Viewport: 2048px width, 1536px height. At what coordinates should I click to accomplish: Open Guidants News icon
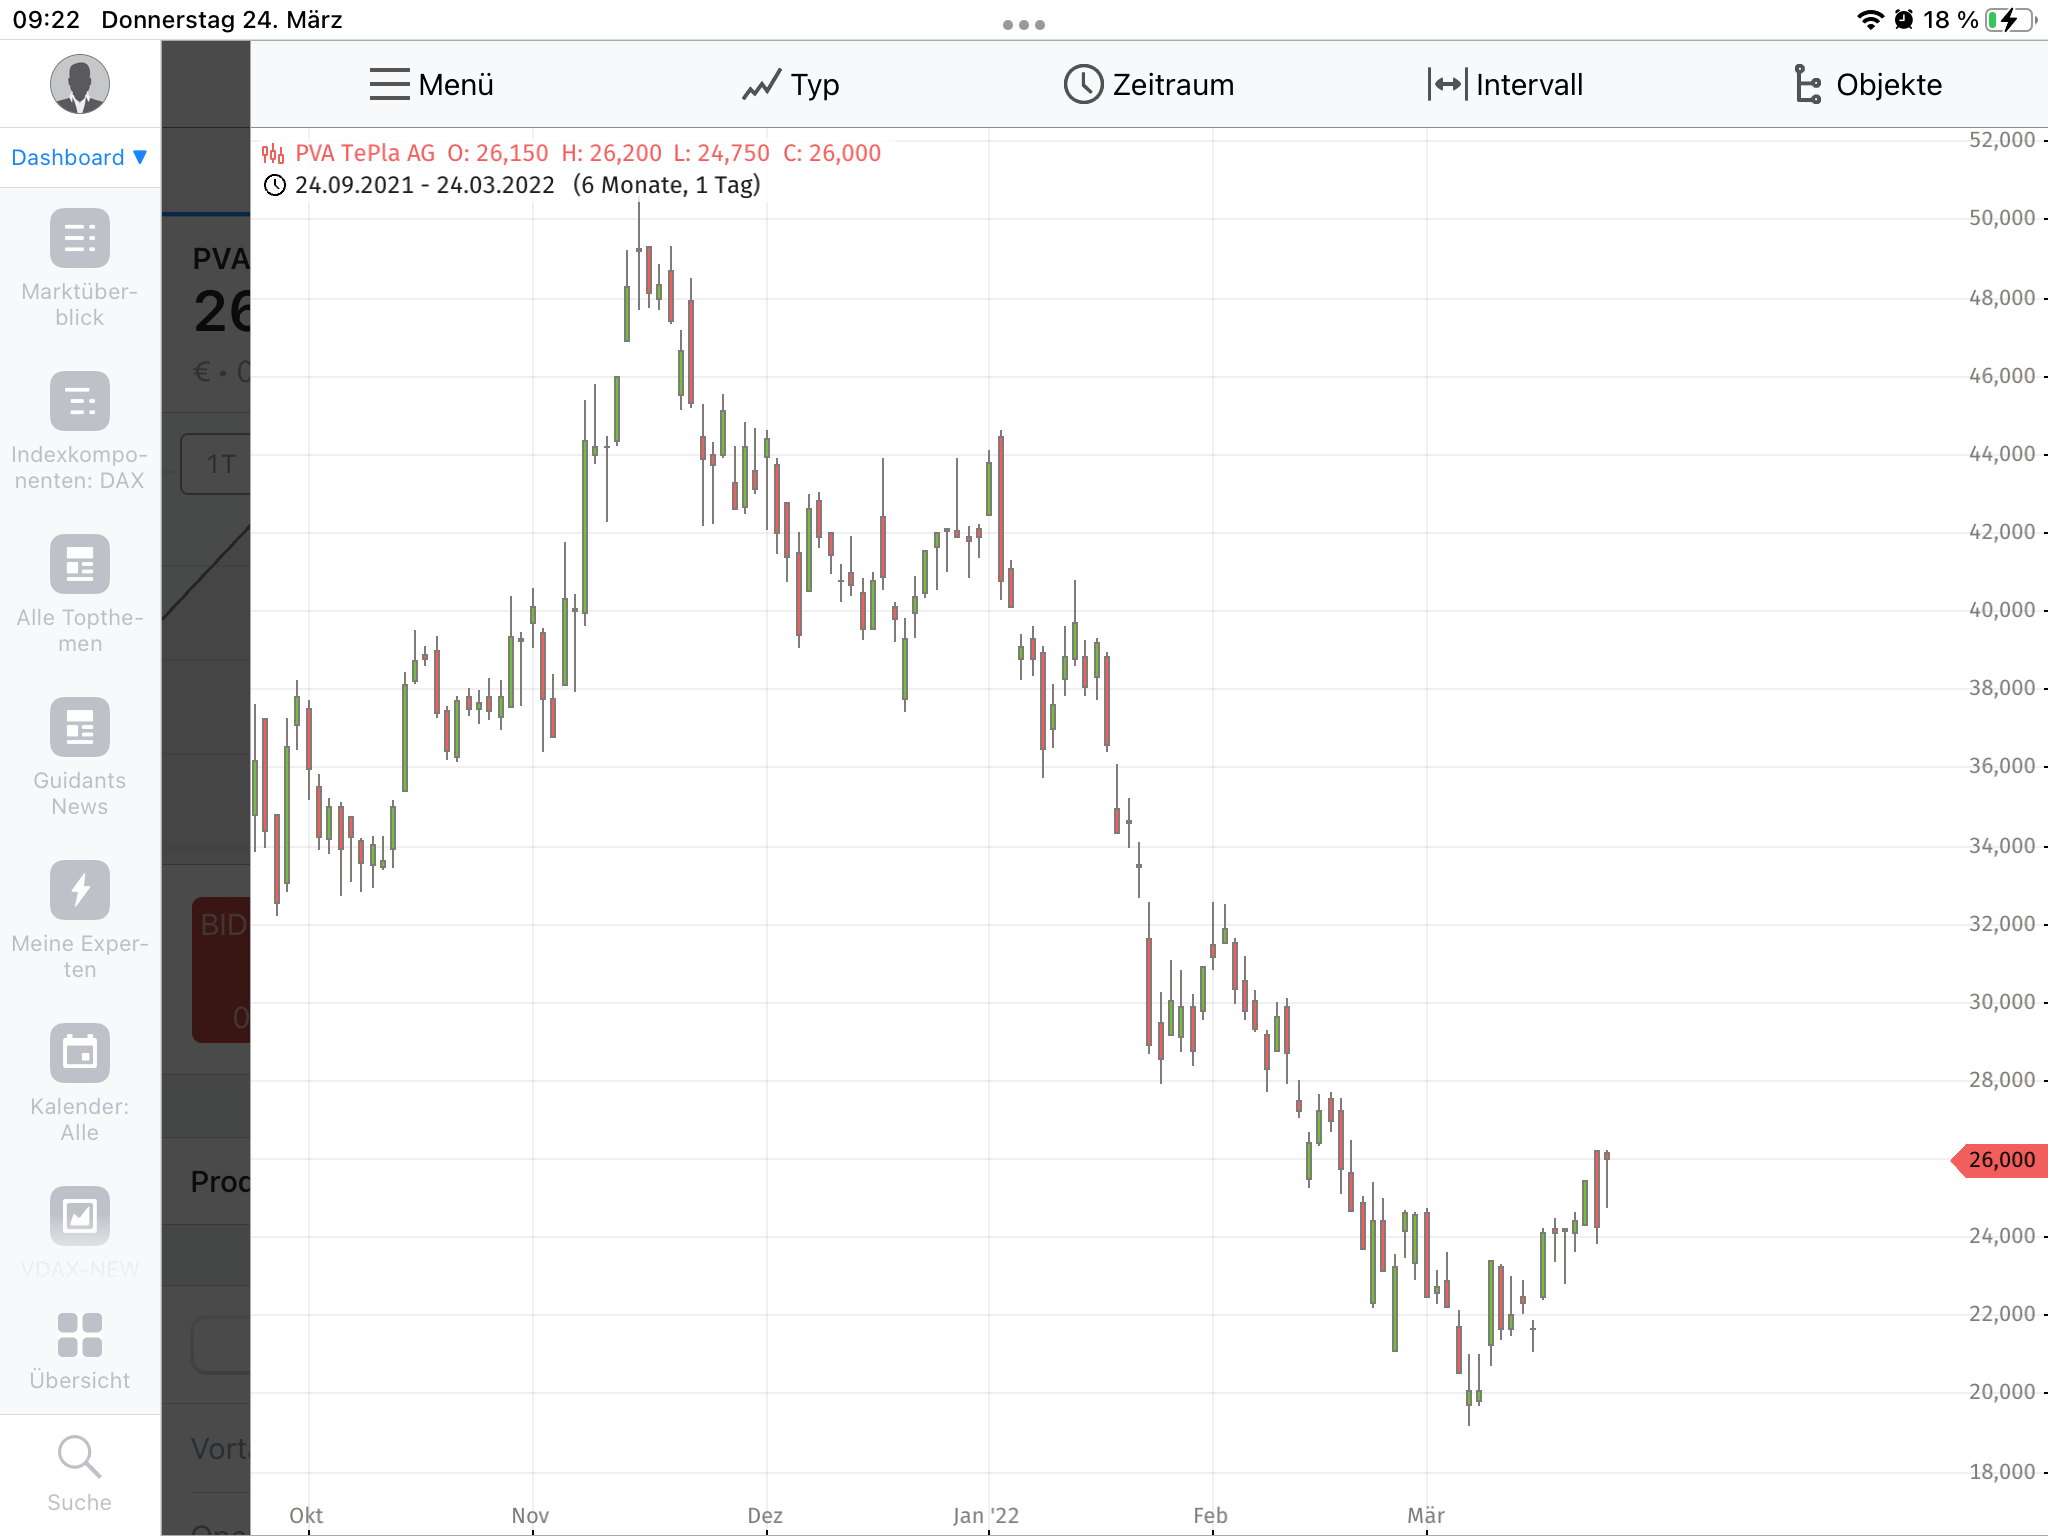tap(80, 728)
